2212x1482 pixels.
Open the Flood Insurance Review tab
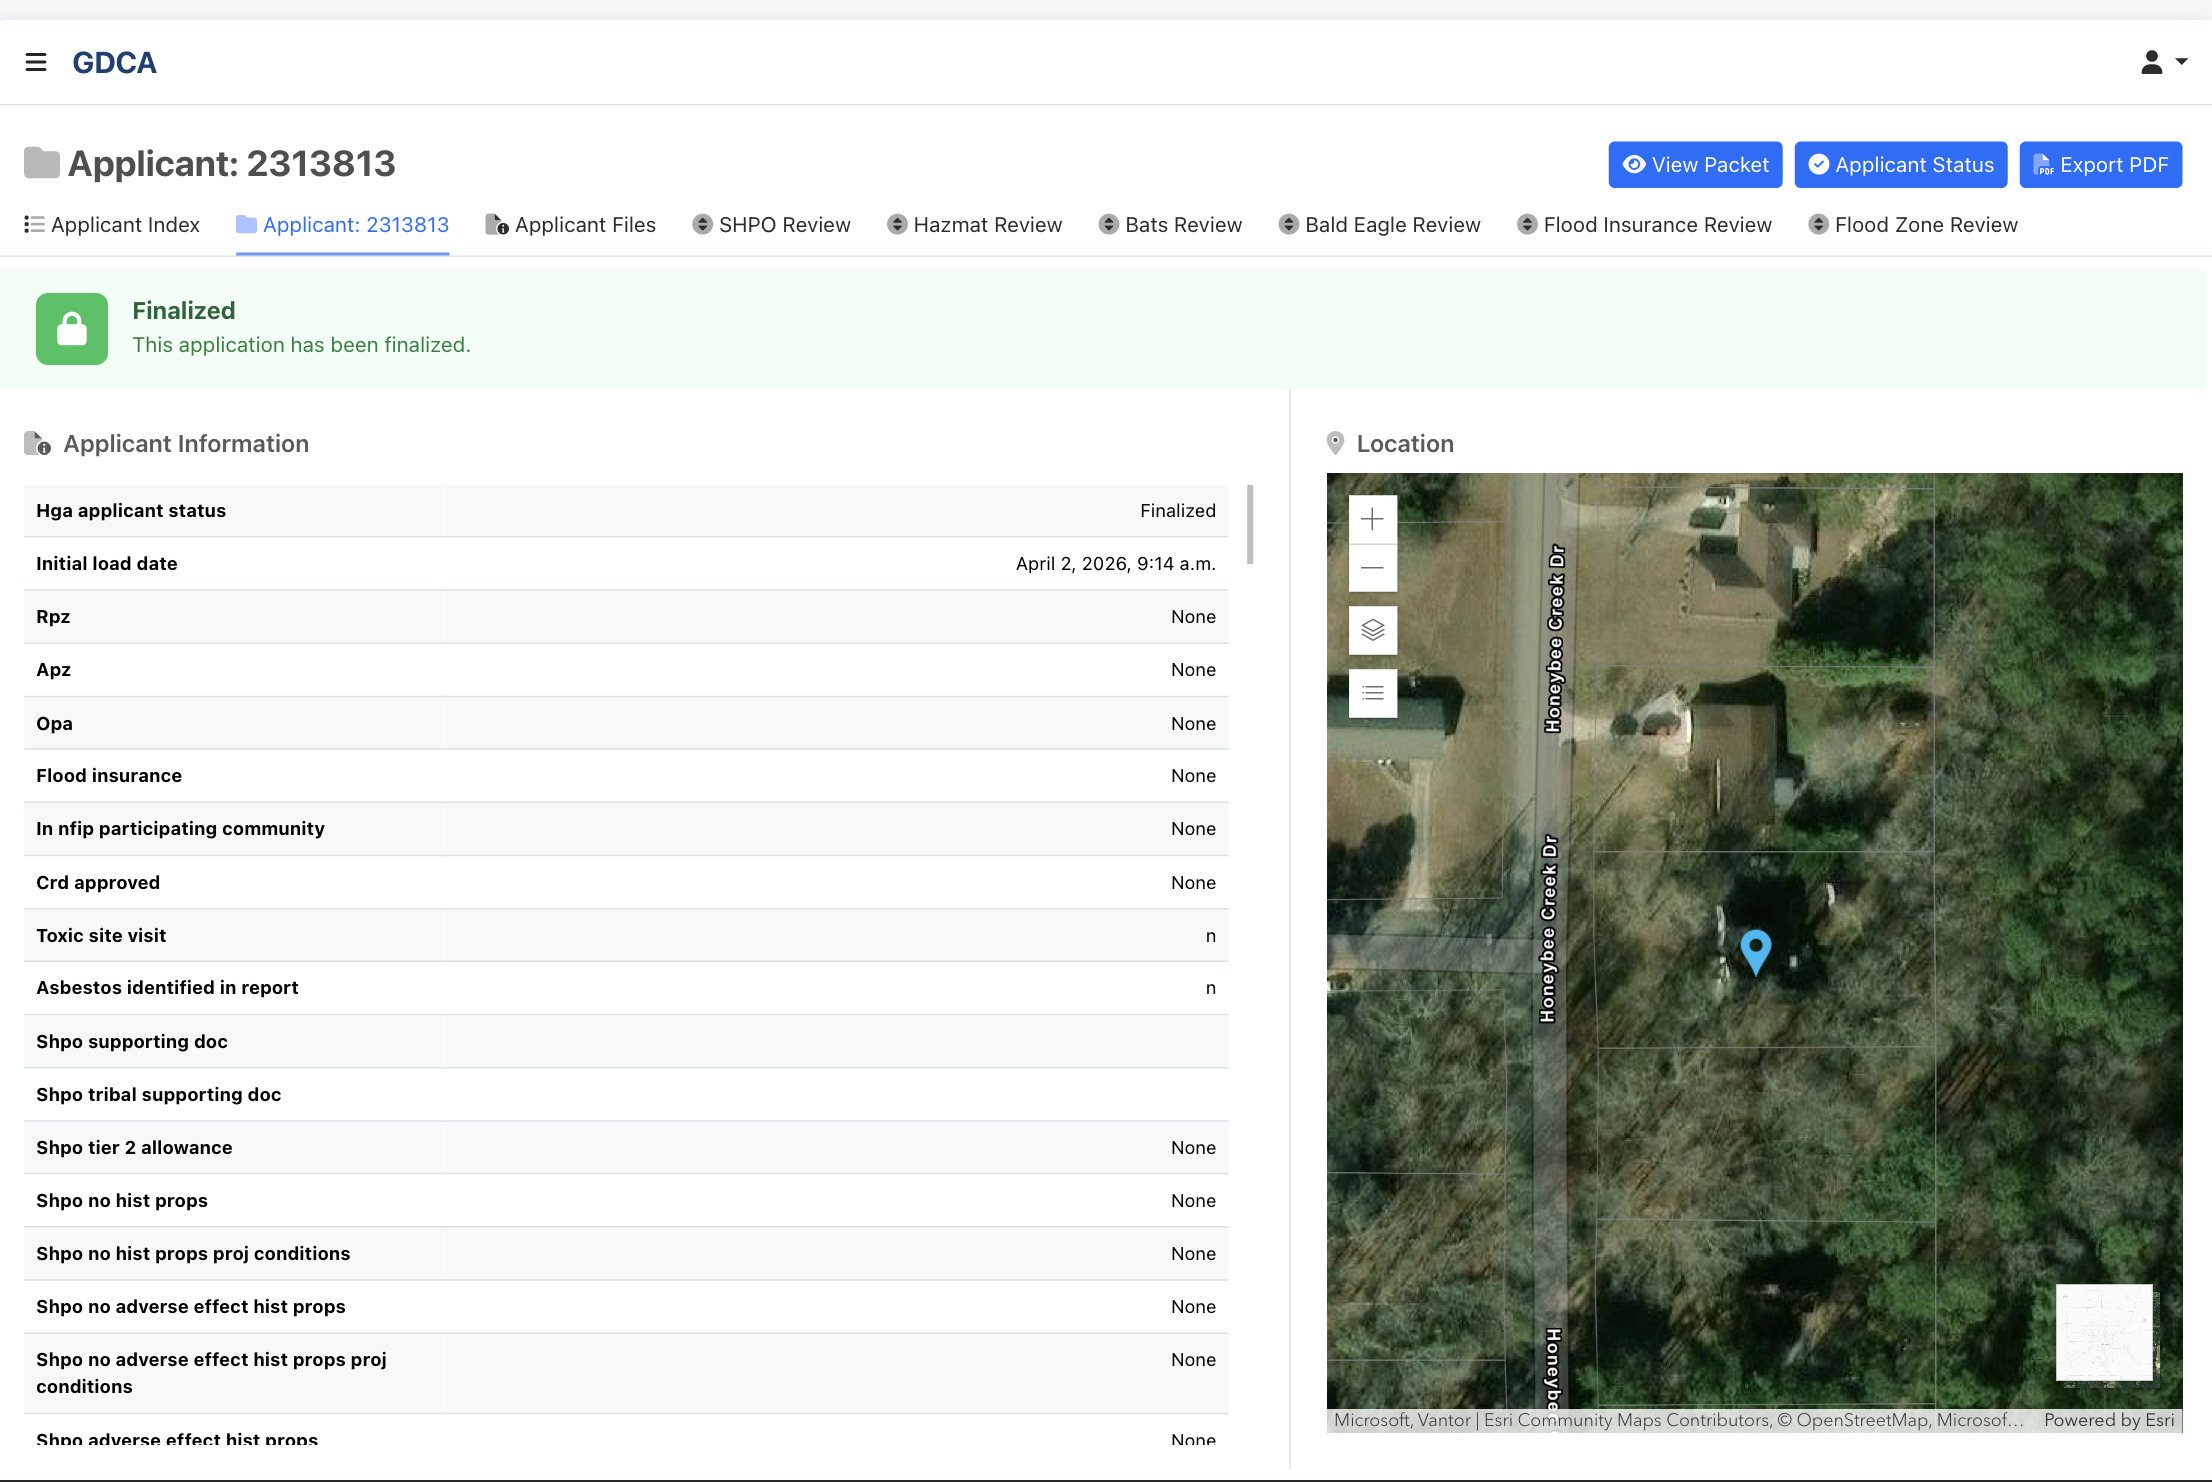[x=1644, y=225]
